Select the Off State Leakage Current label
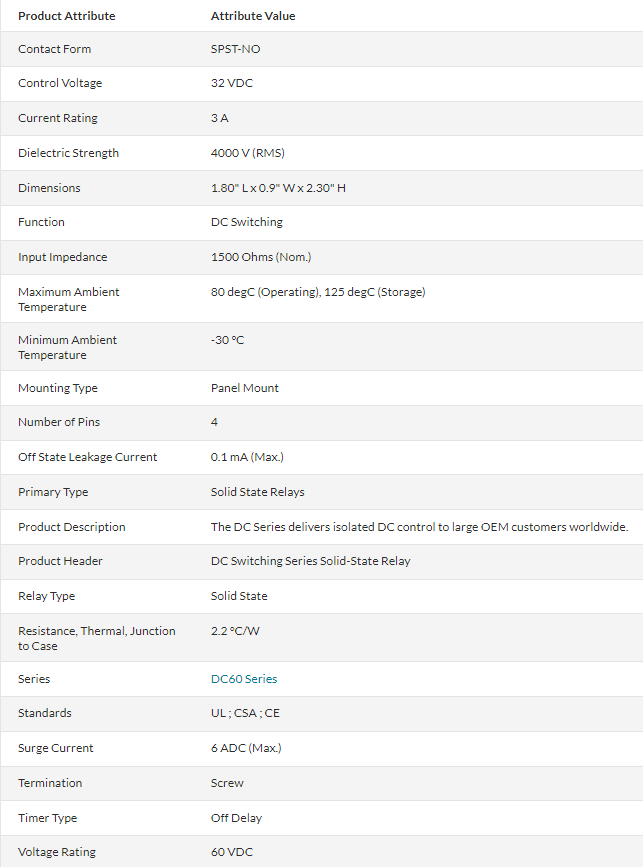 (x=87, y=457)
